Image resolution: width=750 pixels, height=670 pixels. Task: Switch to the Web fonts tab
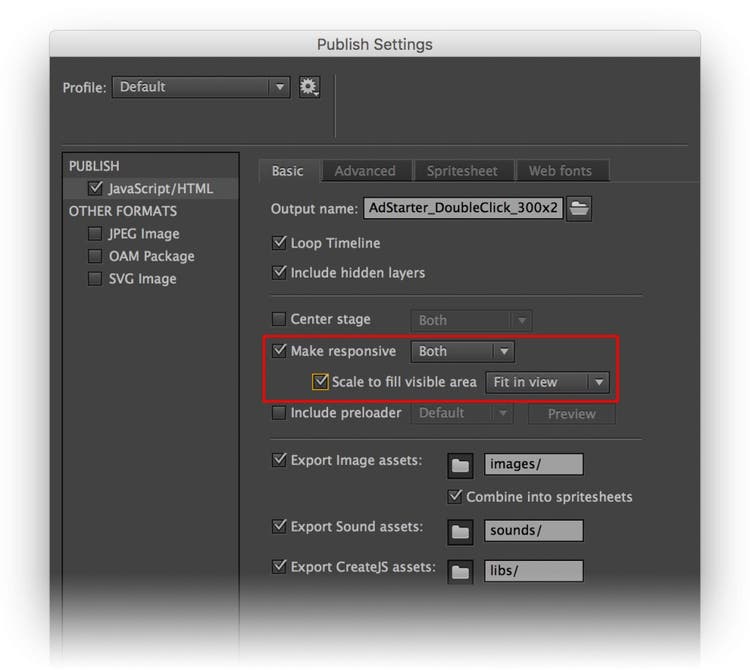(561, 171)
